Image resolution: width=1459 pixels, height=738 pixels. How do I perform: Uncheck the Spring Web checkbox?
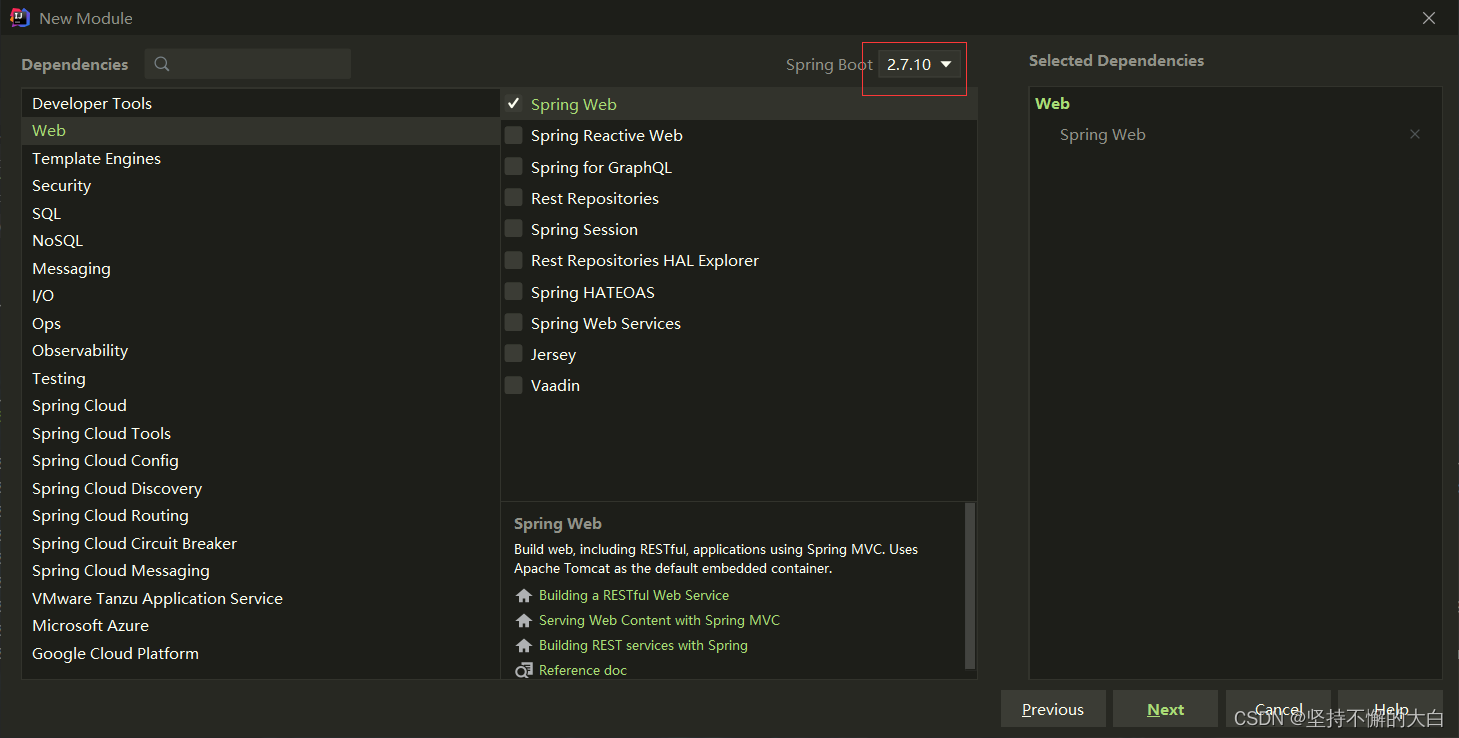pos(514,104)
